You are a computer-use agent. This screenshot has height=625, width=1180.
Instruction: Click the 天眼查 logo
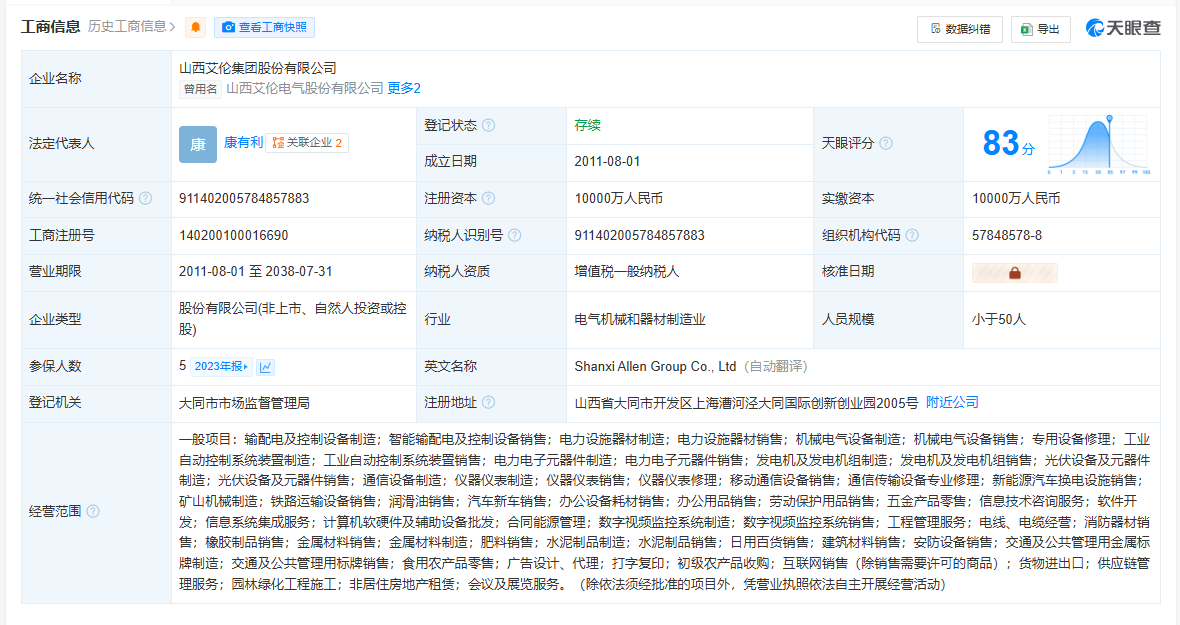(x=1123, y=28)
